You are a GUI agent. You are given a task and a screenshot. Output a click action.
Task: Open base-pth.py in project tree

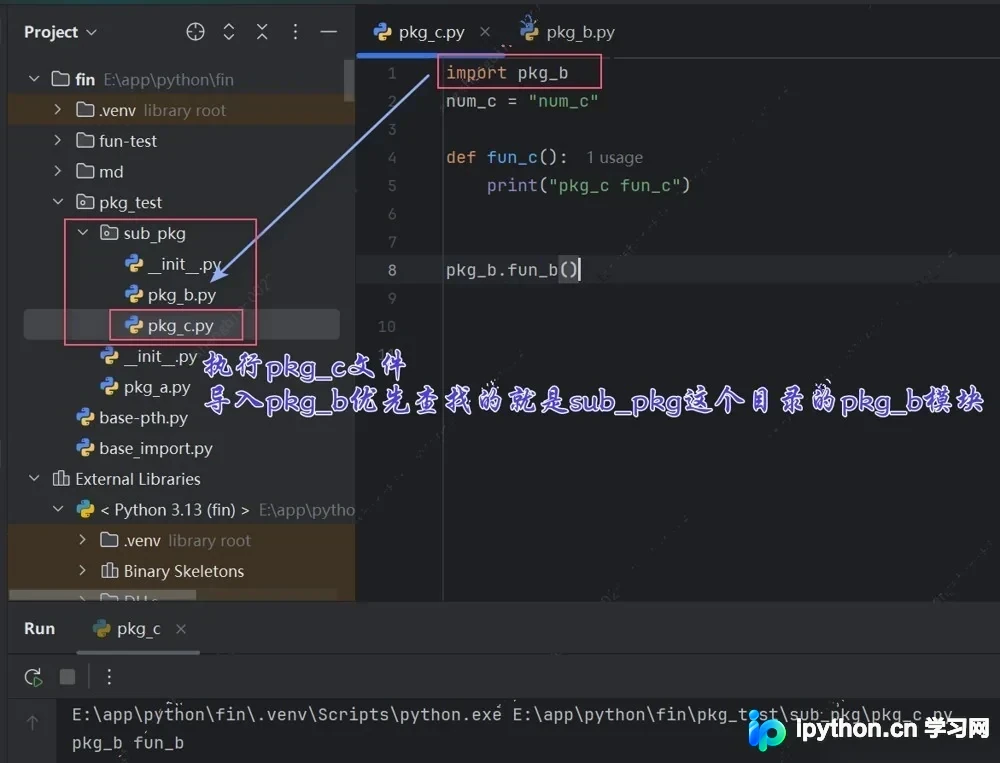click(x=143, y=417)
